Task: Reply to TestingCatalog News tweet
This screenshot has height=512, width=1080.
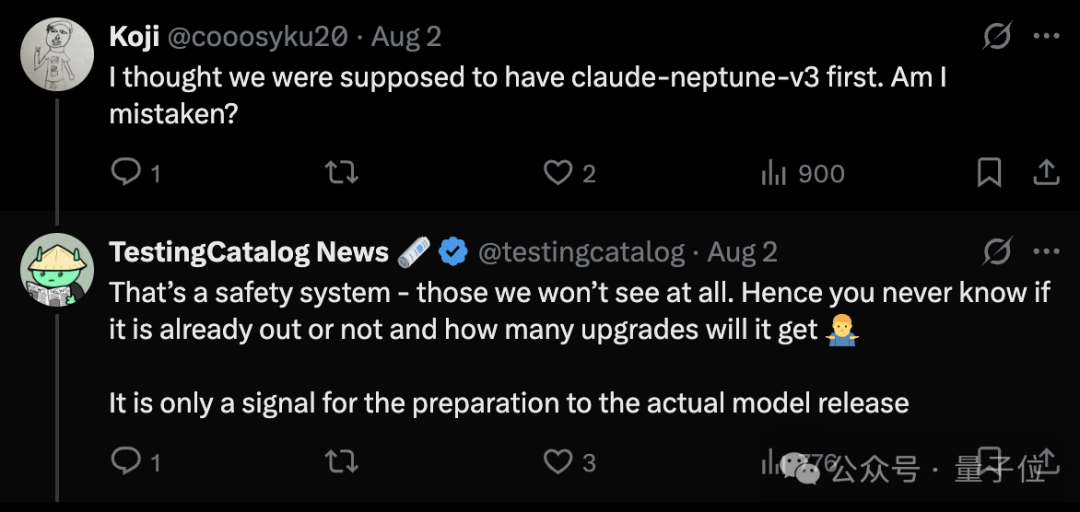Action: (x=136, y=462)
